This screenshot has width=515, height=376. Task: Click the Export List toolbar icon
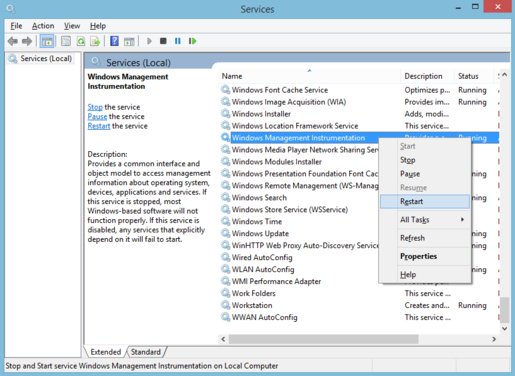coord(95,41)
